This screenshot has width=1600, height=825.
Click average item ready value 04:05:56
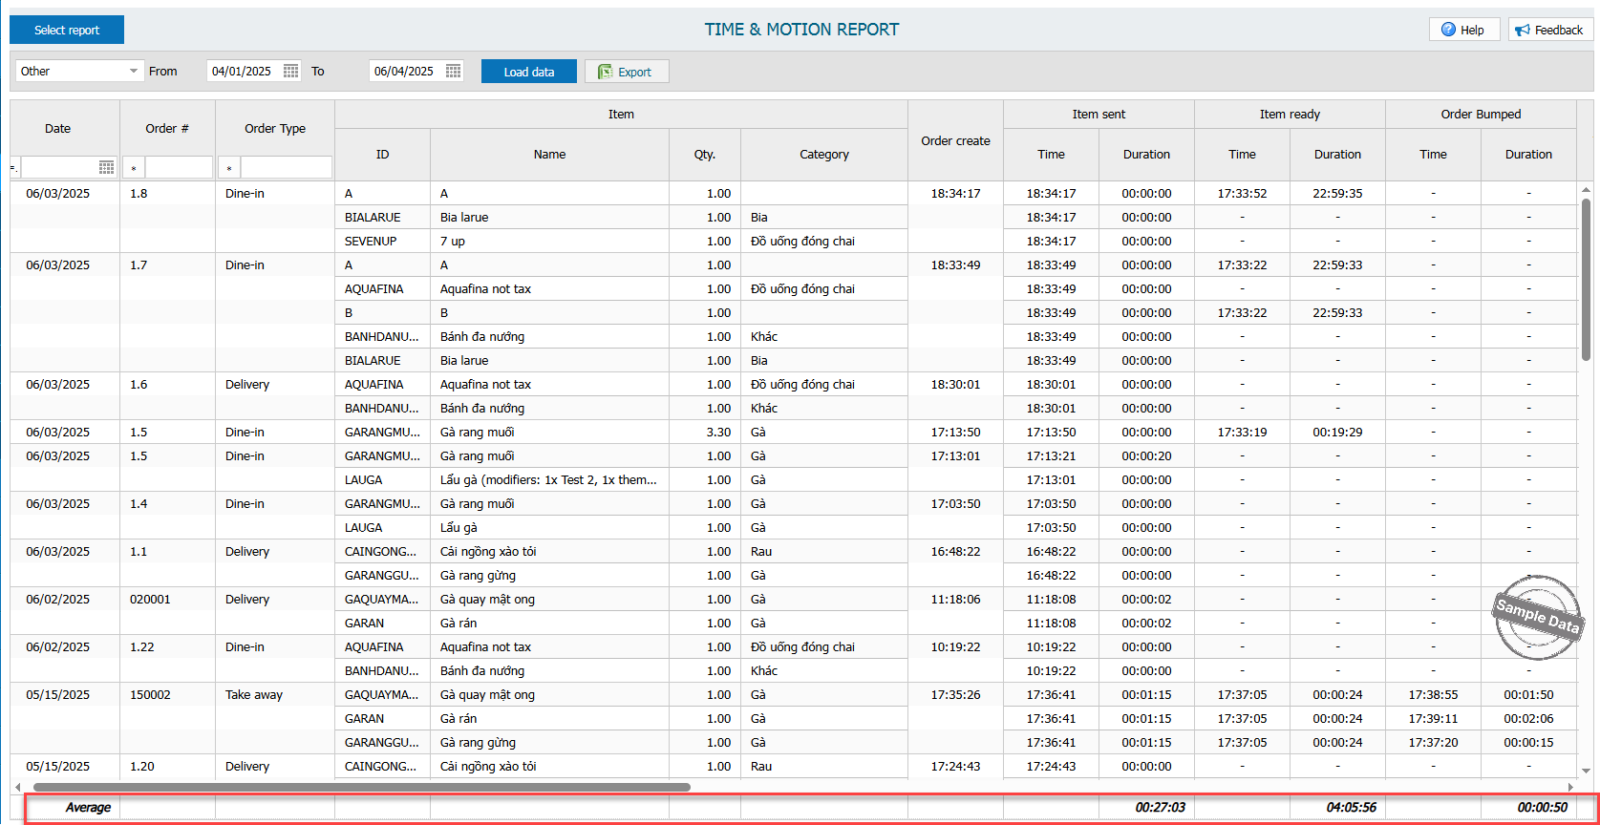click(1351, 807)
